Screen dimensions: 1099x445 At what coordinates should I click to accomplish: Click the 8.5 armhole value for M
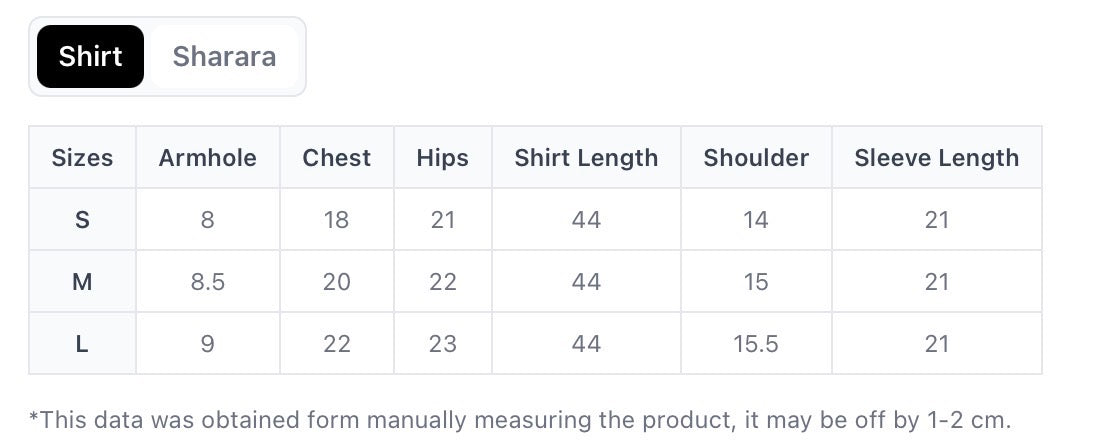(x=207, y=282)
